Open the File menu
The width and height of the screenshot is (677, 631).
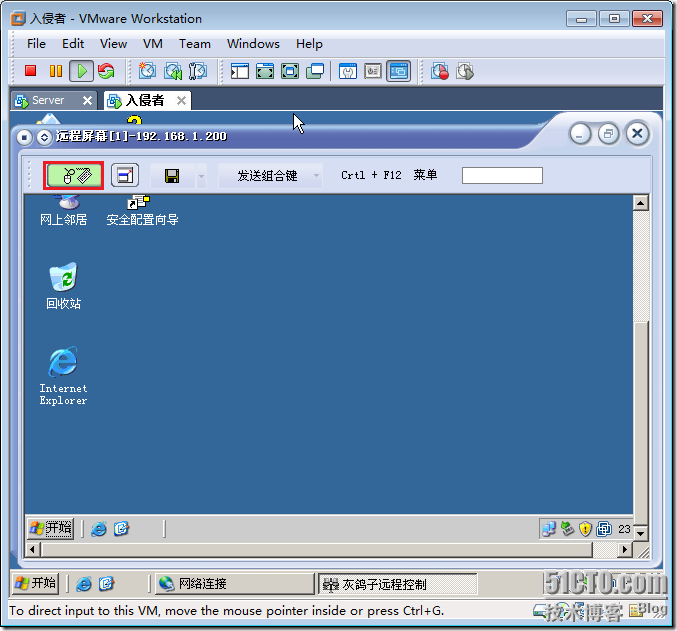pos(36,44)
